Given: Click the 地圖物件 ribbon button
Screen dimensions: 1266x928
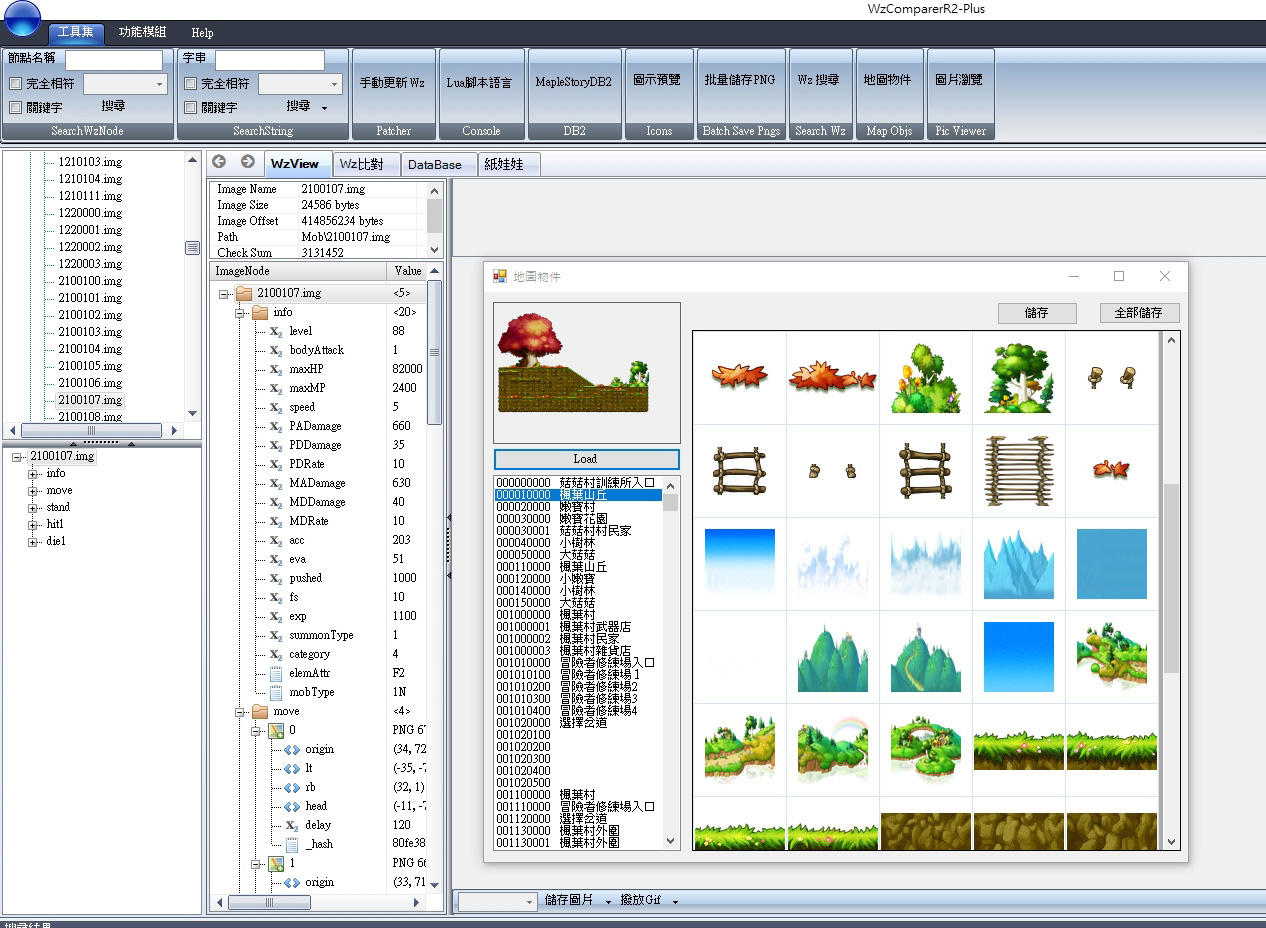Looking at the screenshot, I should coord(889,82).
